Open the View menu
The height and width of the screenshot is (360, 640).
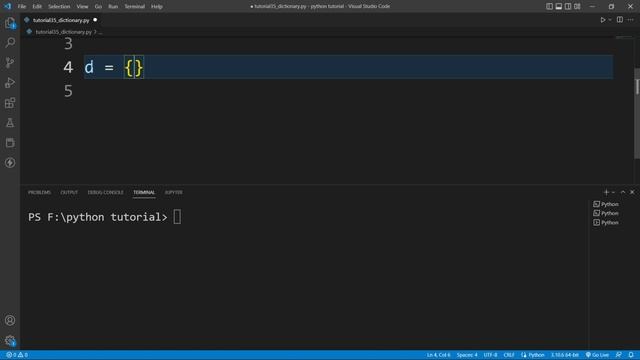(x=82, y=6)
